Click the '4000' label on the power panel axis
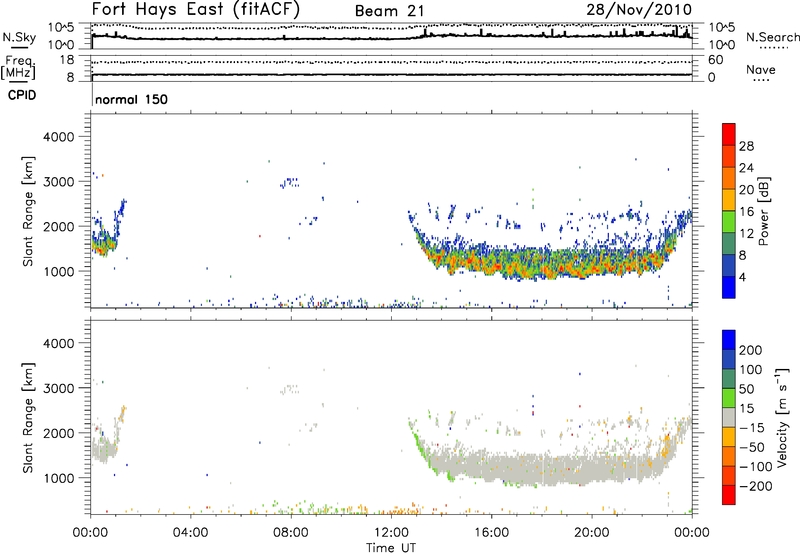 [x=59, y=137]
